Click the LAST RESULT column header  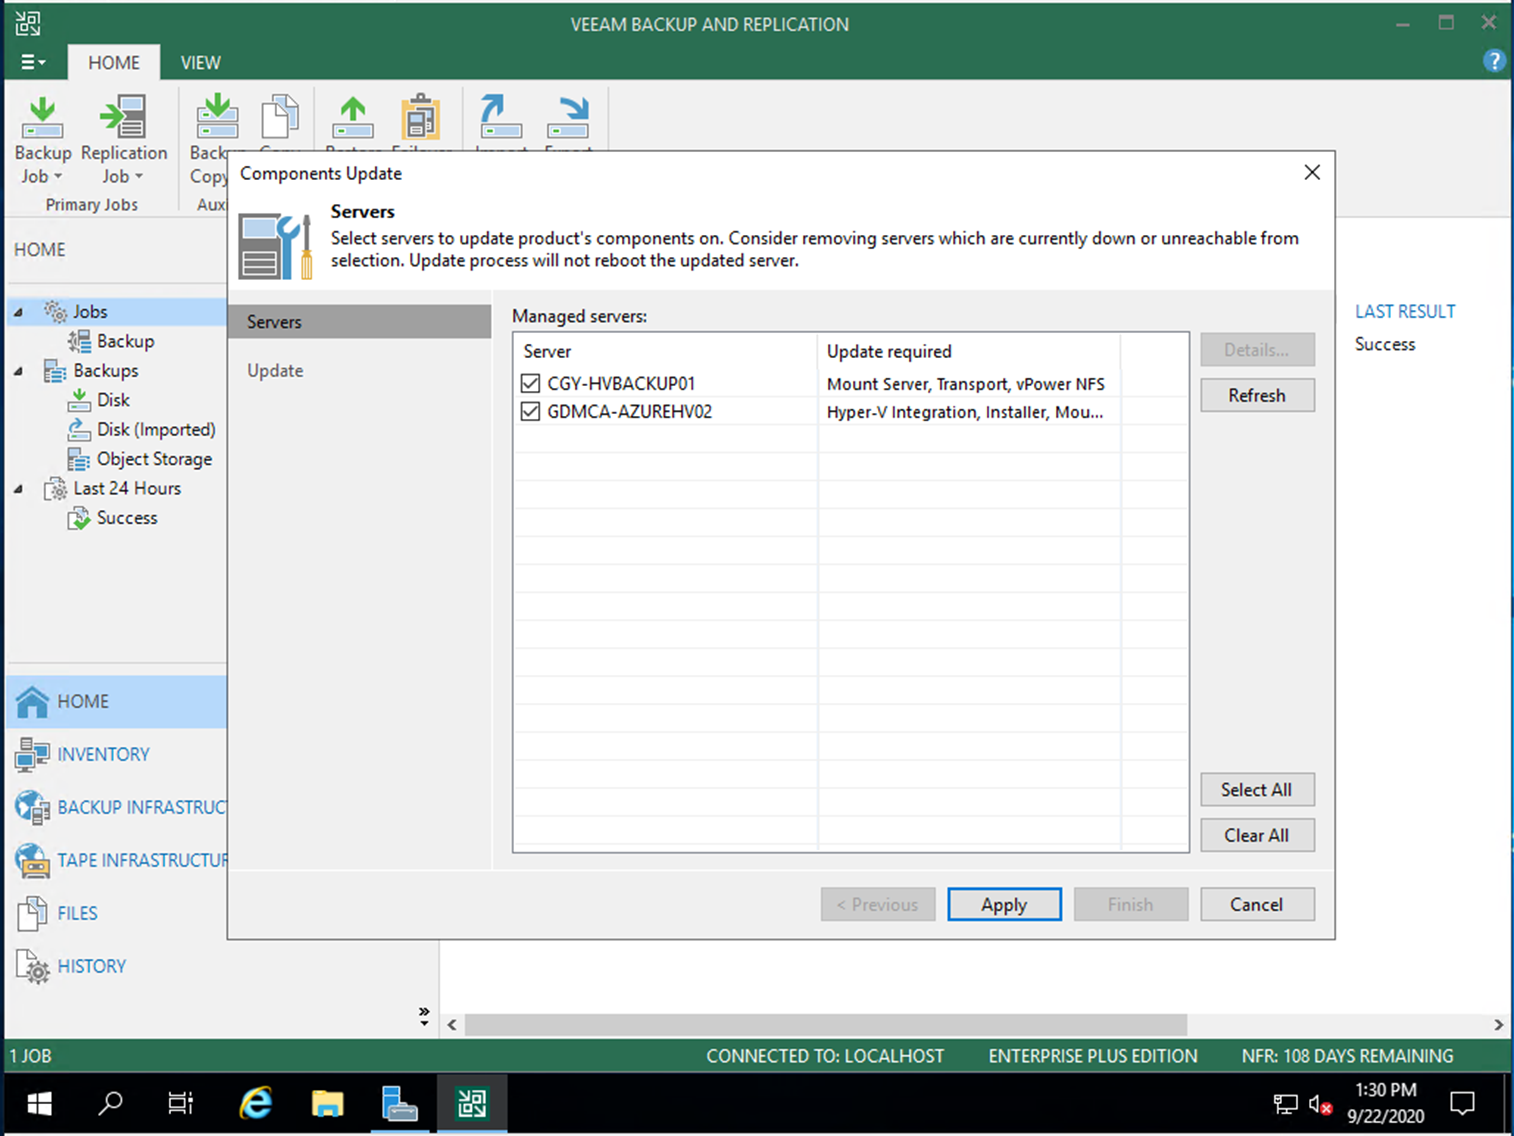pos(1405,311)
